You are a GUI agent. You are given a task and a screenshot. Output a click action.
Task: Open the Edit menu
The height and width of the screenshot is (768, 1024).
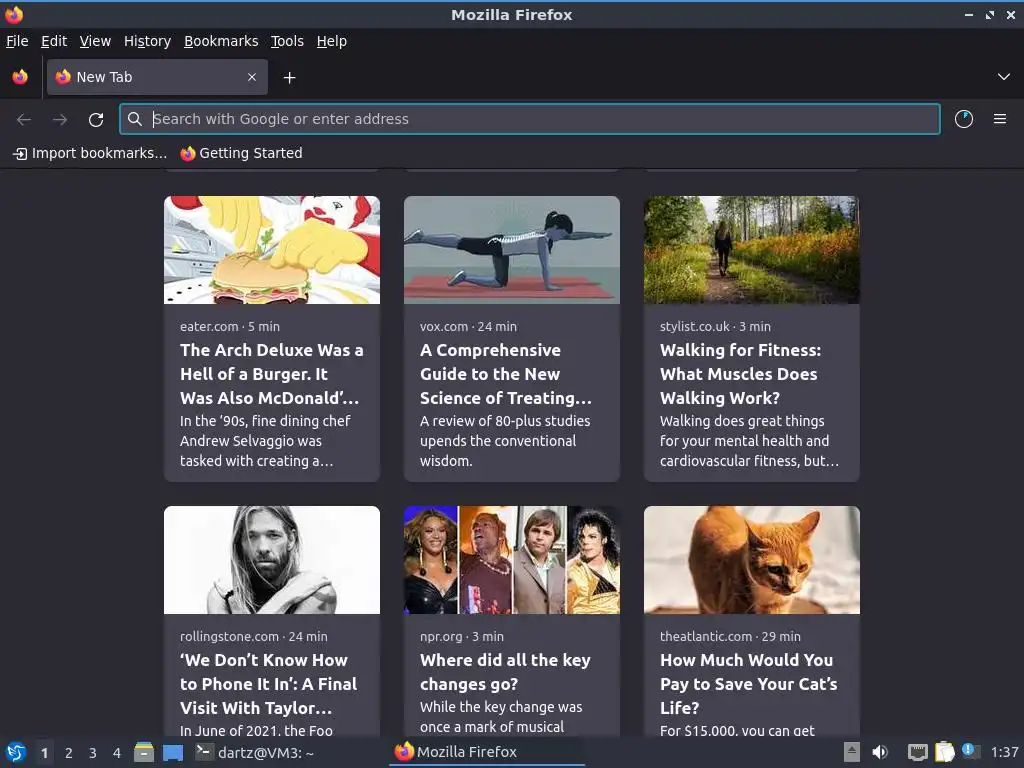[x=54, y=41]
